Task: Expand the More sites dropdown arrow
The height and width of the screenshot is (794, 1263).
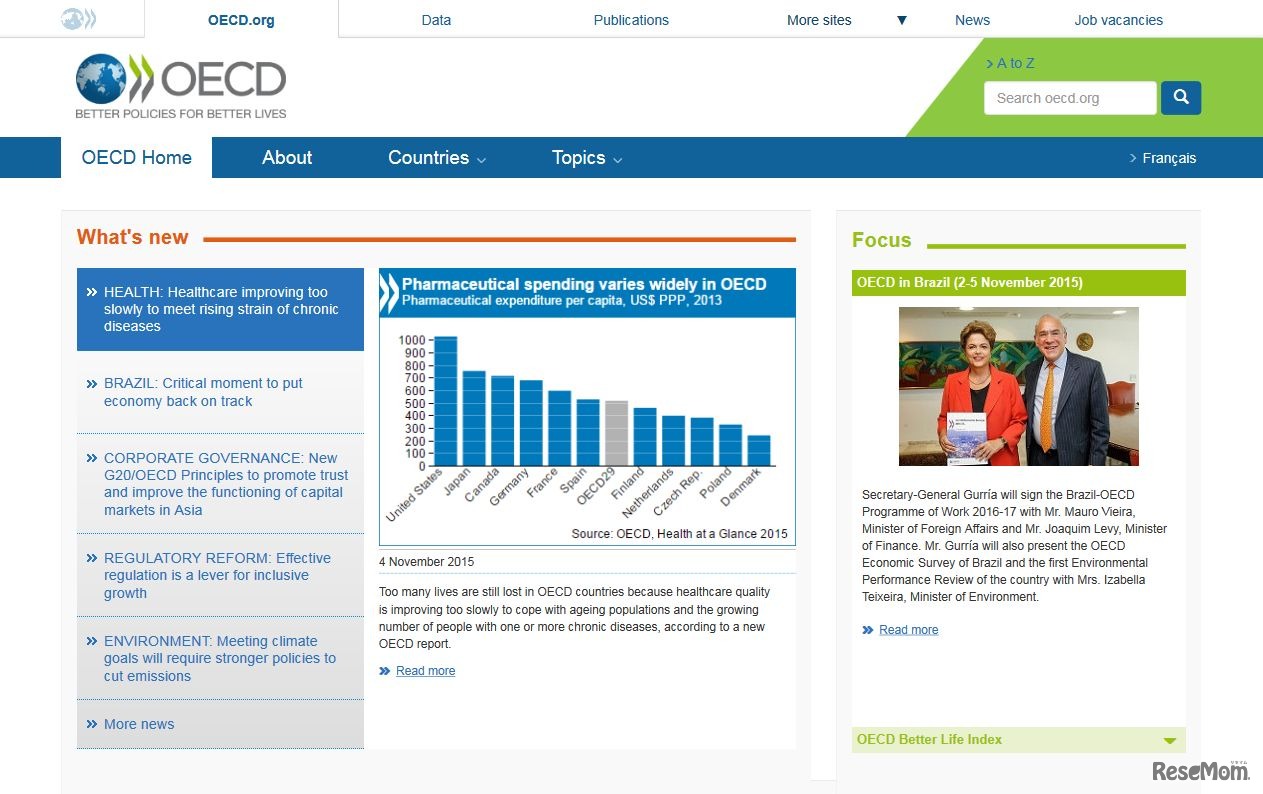Action: click(902, 19)
